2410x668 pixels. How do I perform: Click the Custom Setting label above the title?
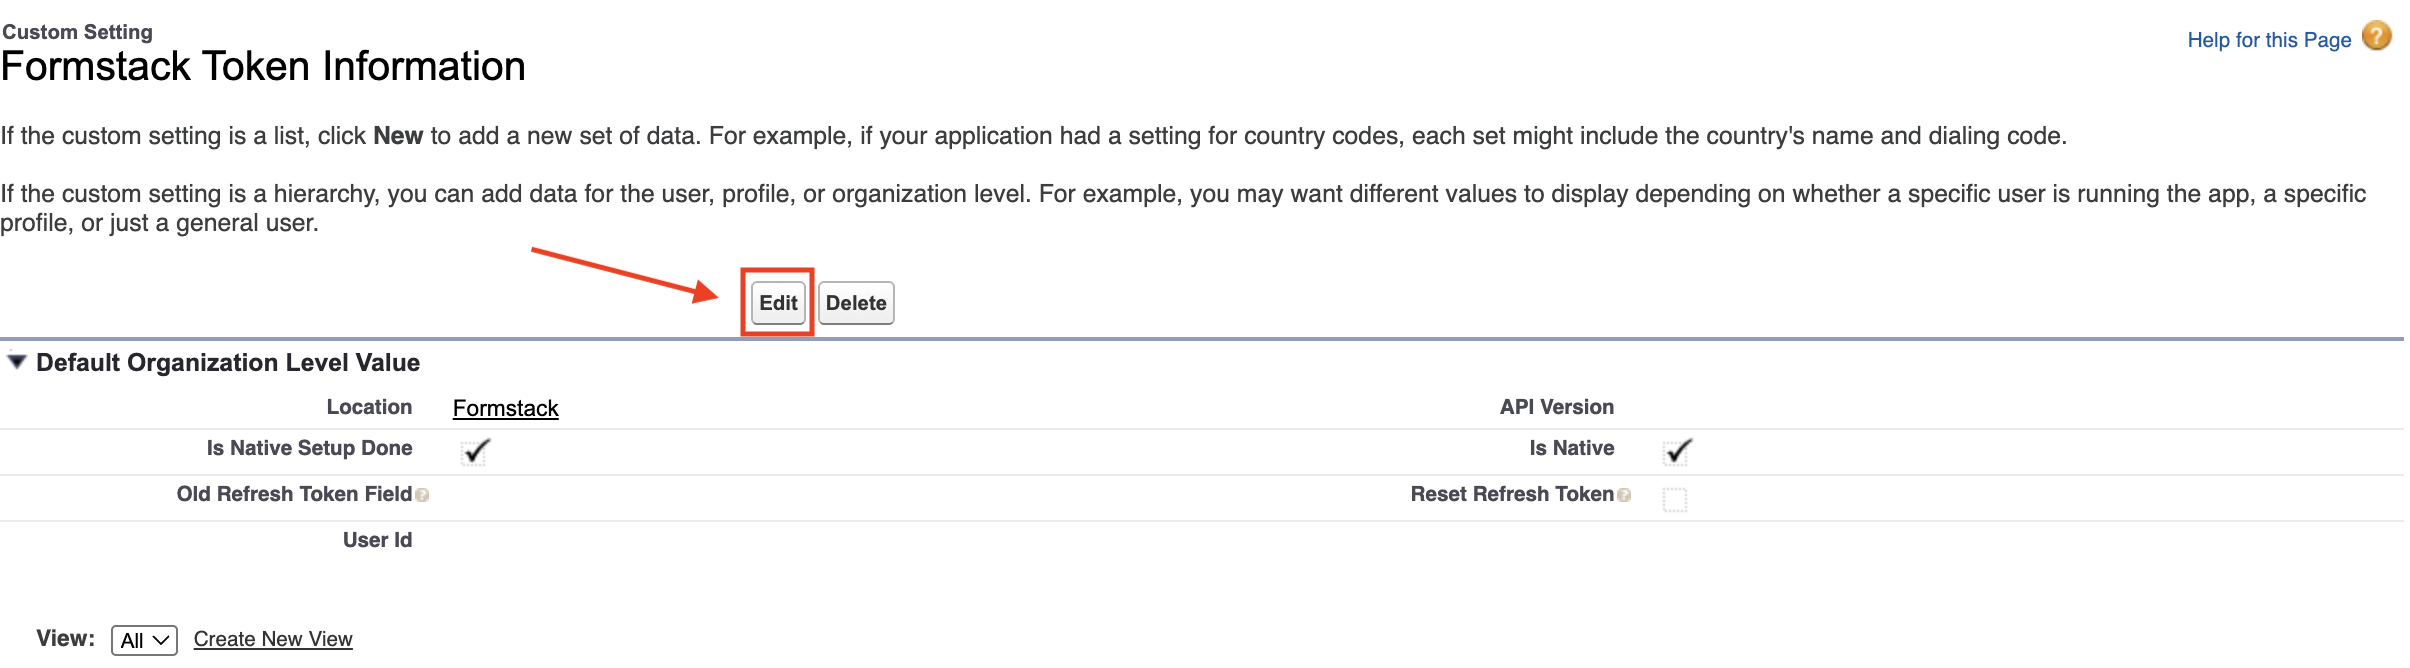pyautogui.click(x=78, y=32)
